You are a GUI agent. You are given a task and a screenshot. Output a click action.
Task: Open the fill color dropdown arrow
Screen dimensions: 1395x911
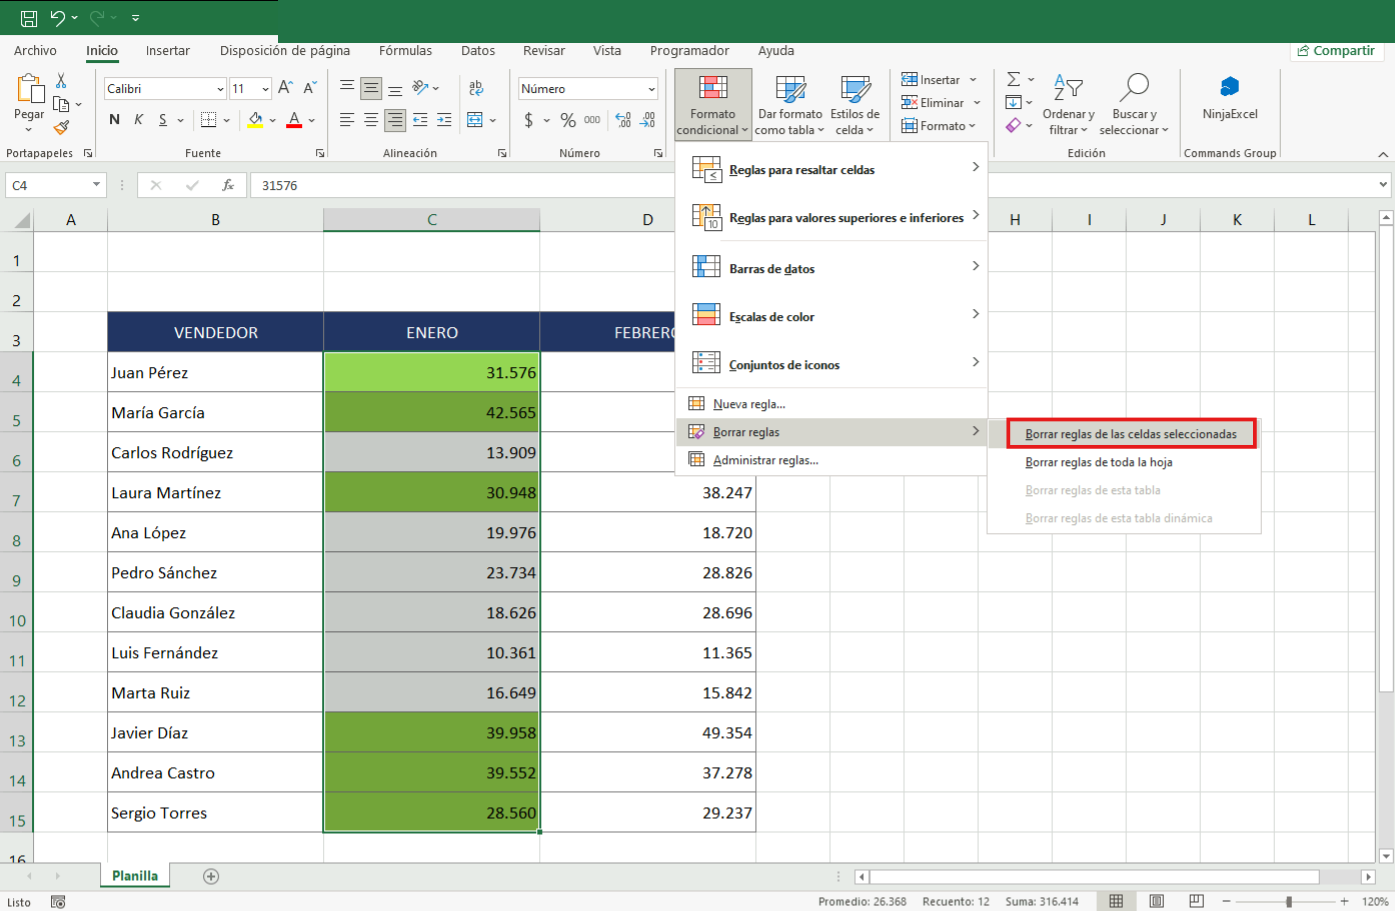click(x=272, y=121)
